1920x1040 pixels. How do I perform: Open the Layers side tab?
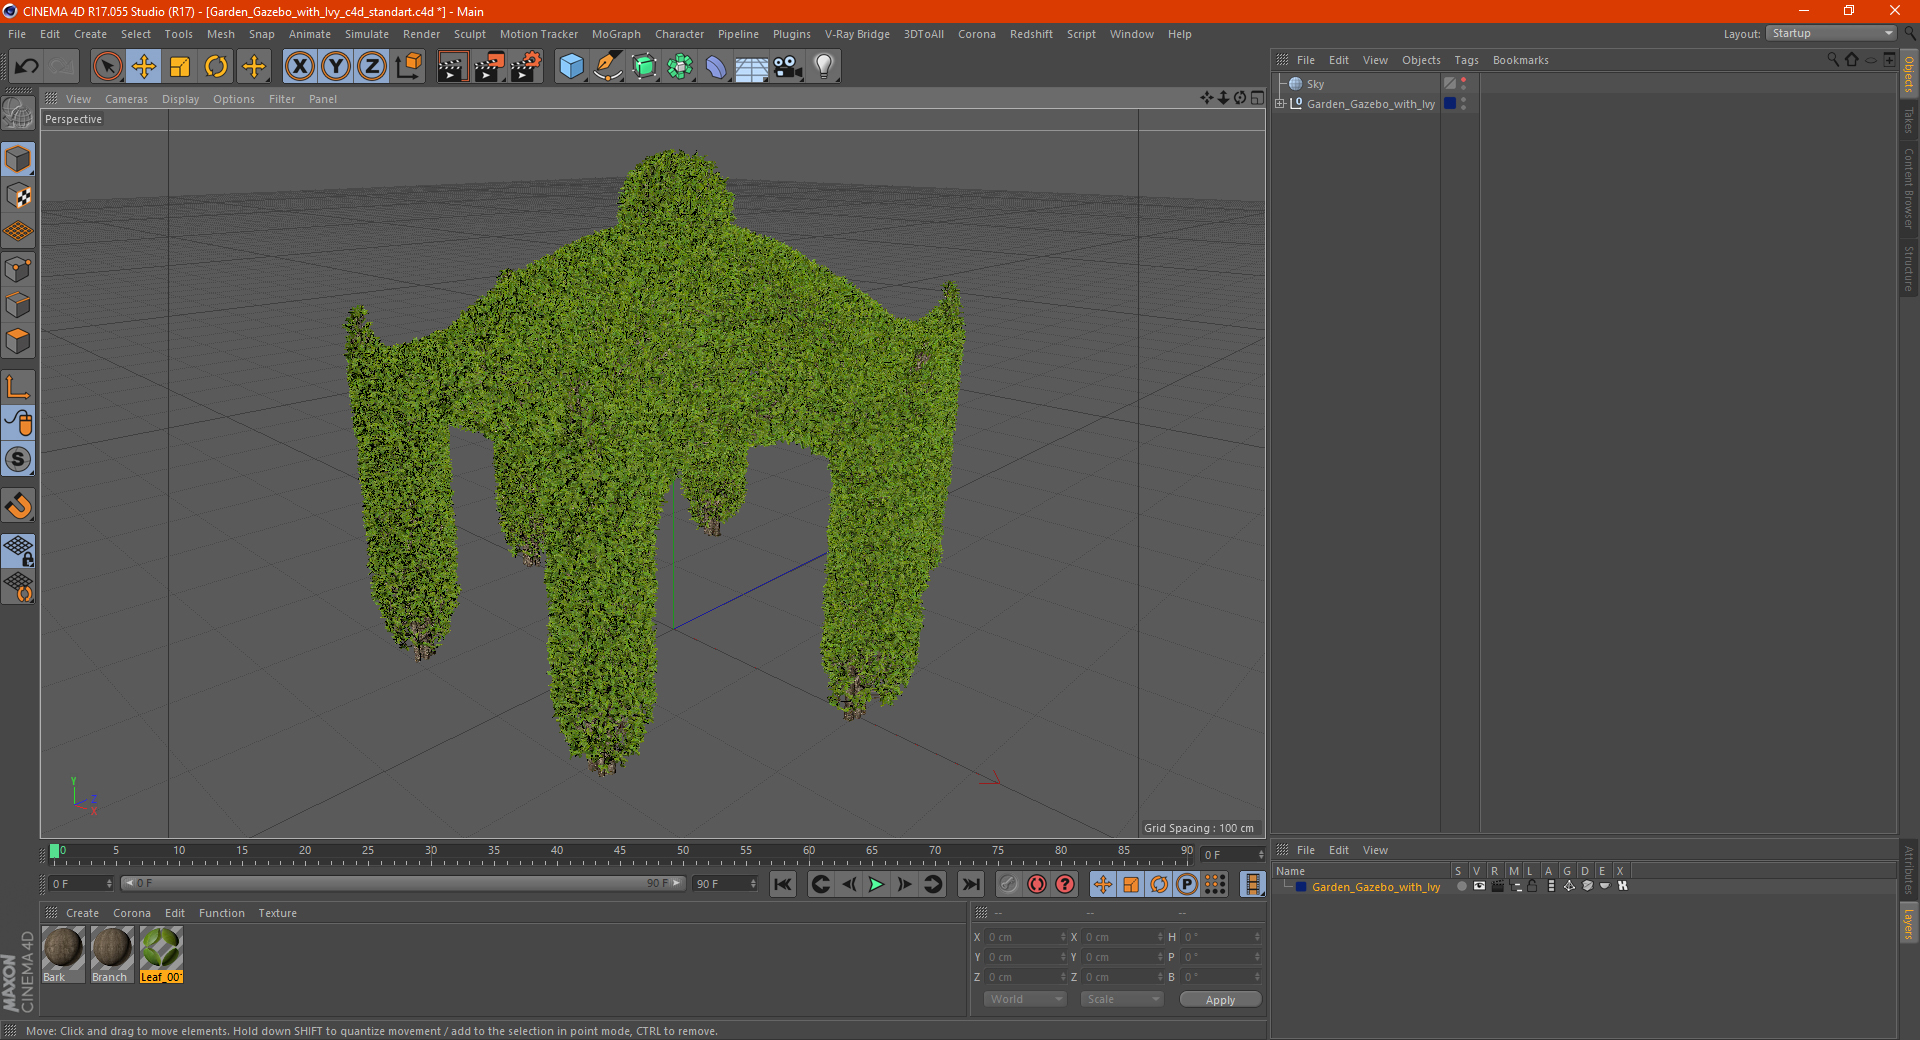tap(1909, 923)
